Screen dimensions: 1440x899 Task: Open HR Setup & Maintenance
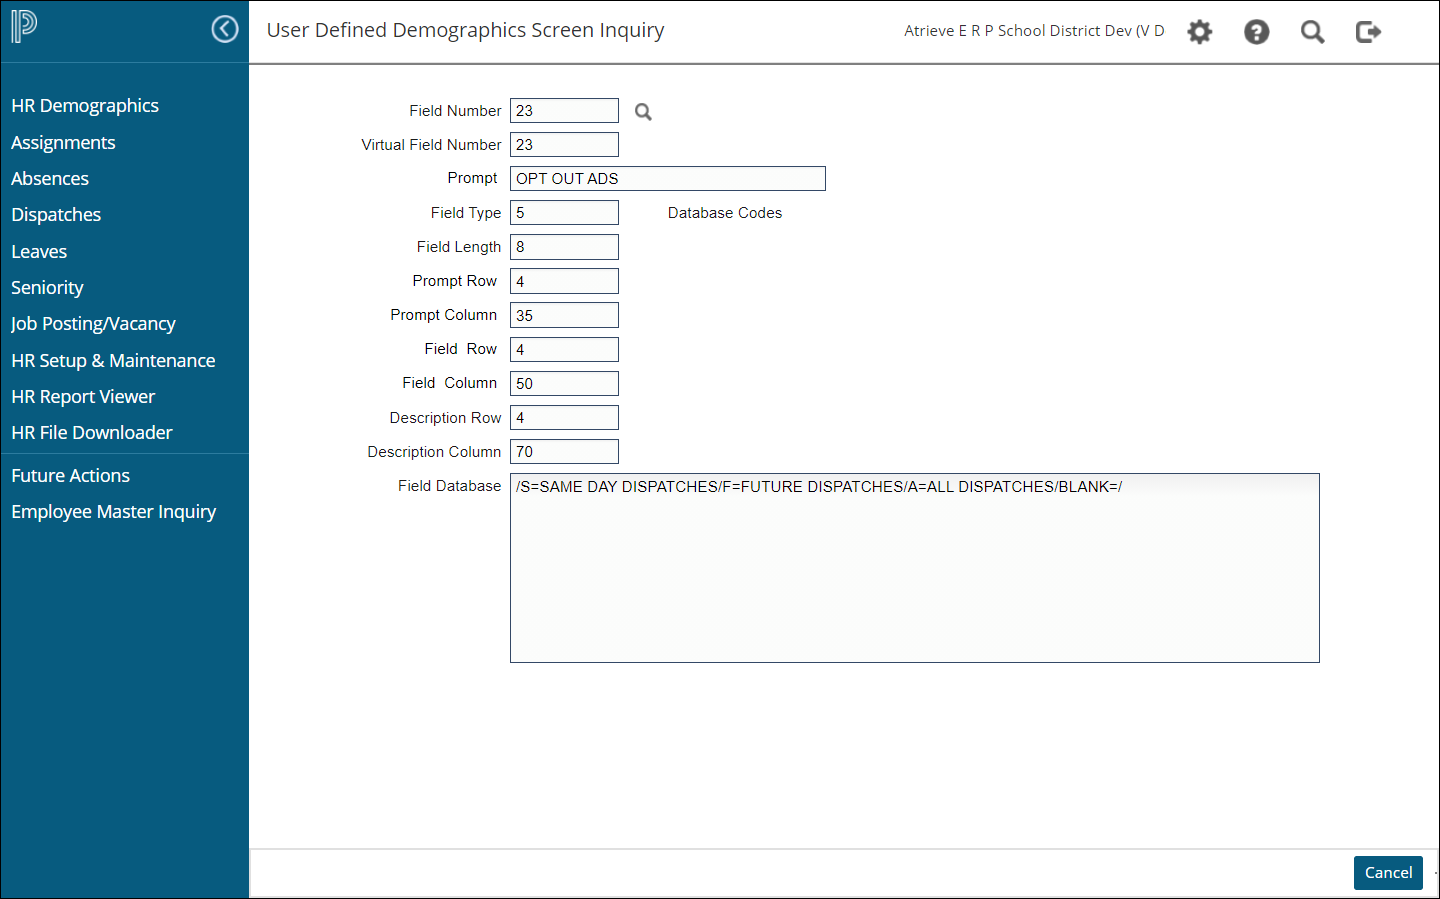point(113,361)
